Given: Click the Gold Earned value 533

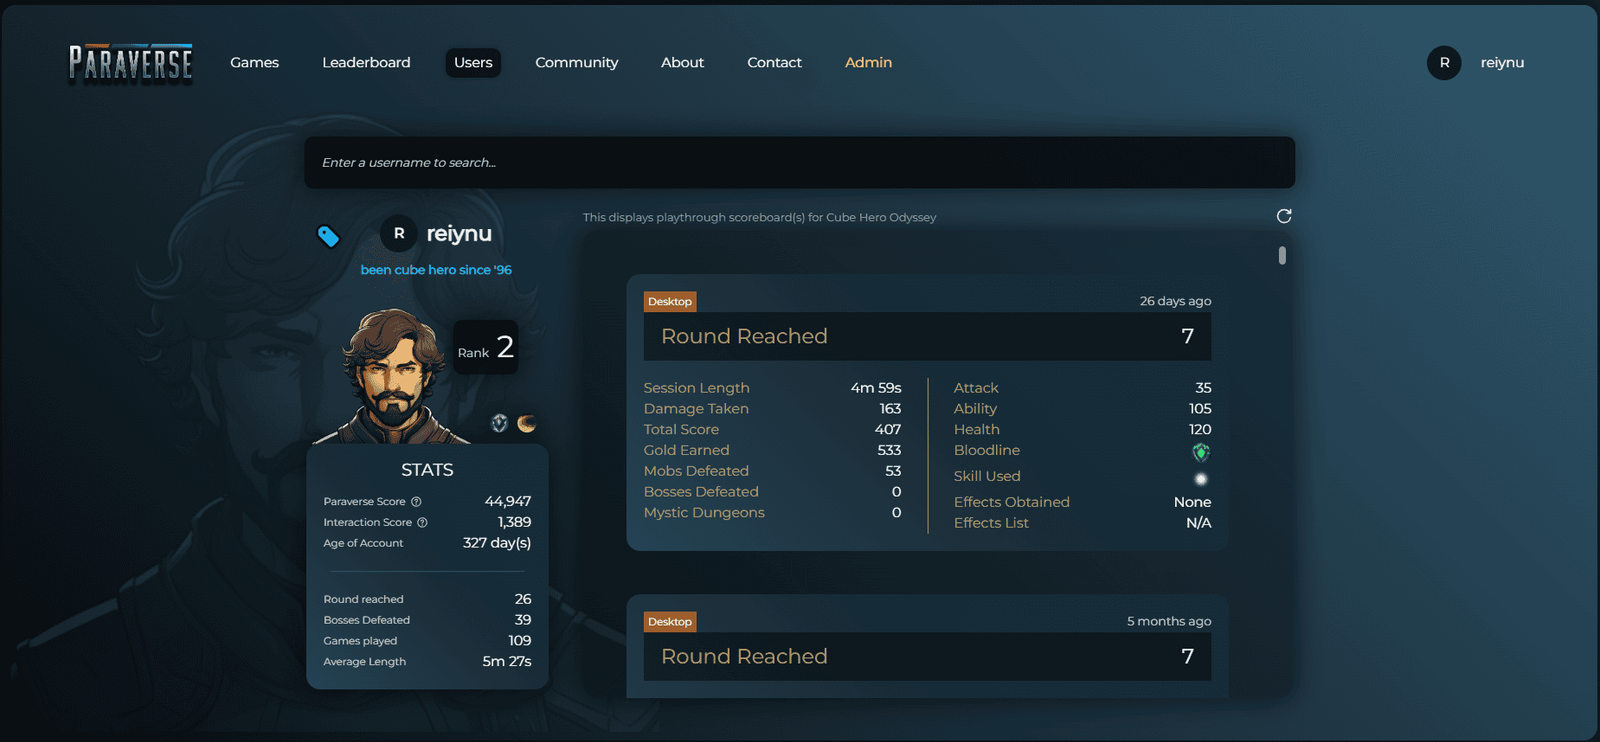Looking at the screenshot, I should [889, 450].
